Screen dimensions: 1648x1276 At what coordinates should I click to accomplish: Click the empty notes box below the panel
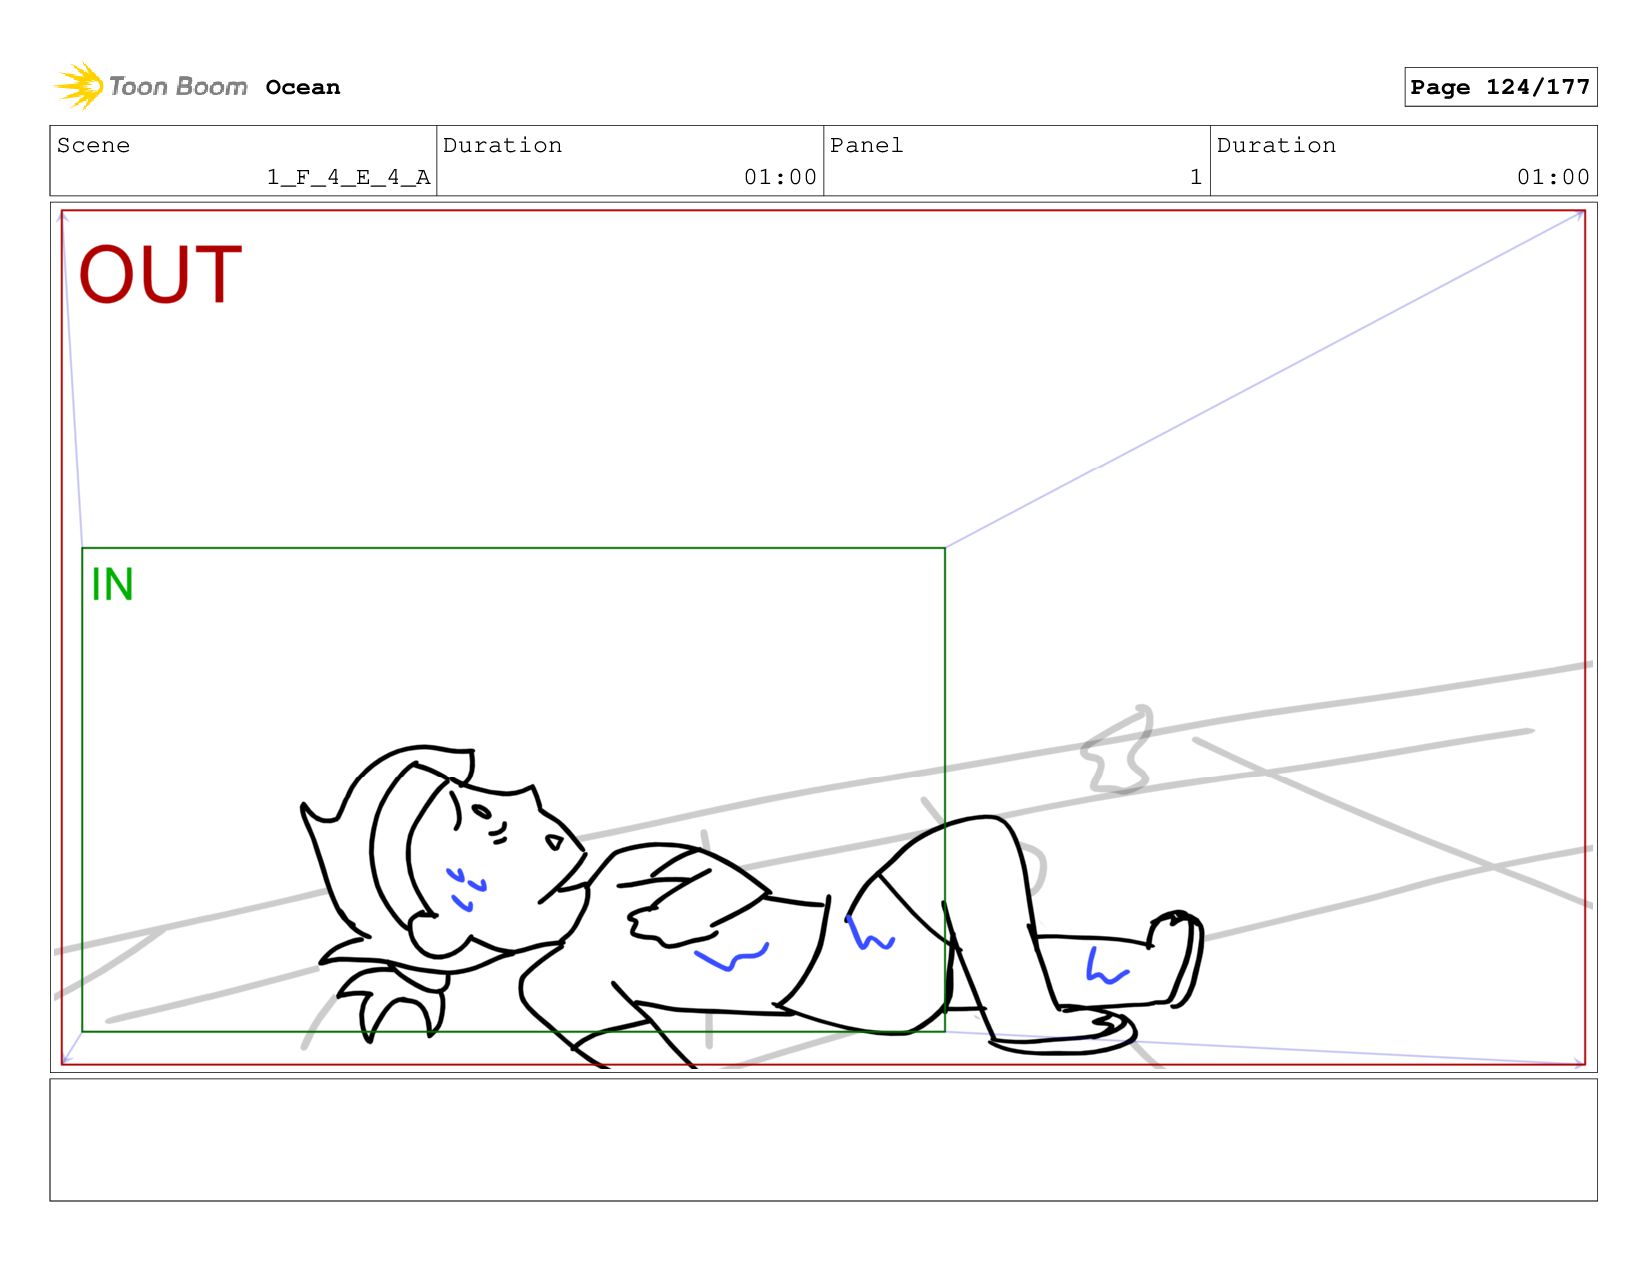click(x=823, y=1139)
